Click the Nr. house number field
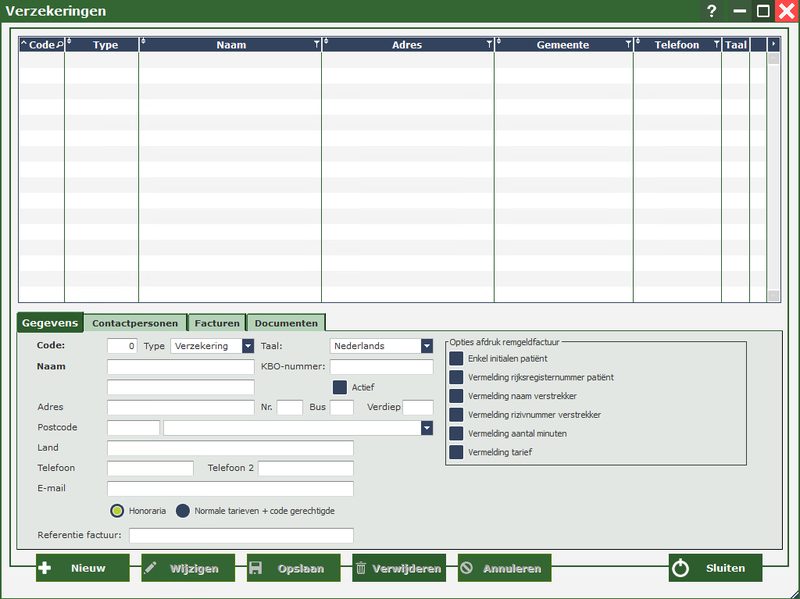 coord(290,408)
